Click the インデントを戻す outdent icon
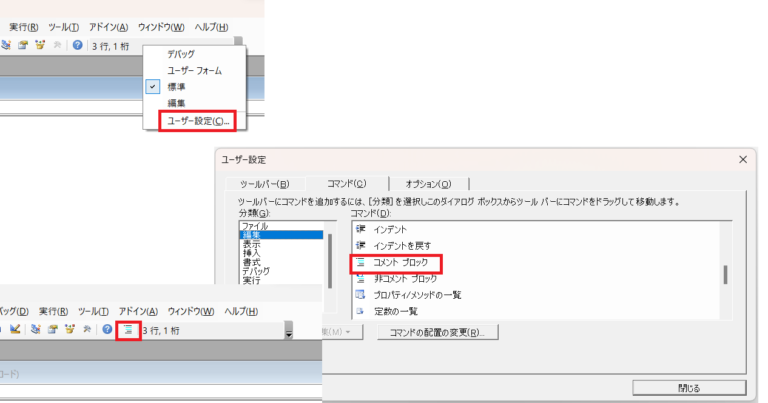 point(360,246)
